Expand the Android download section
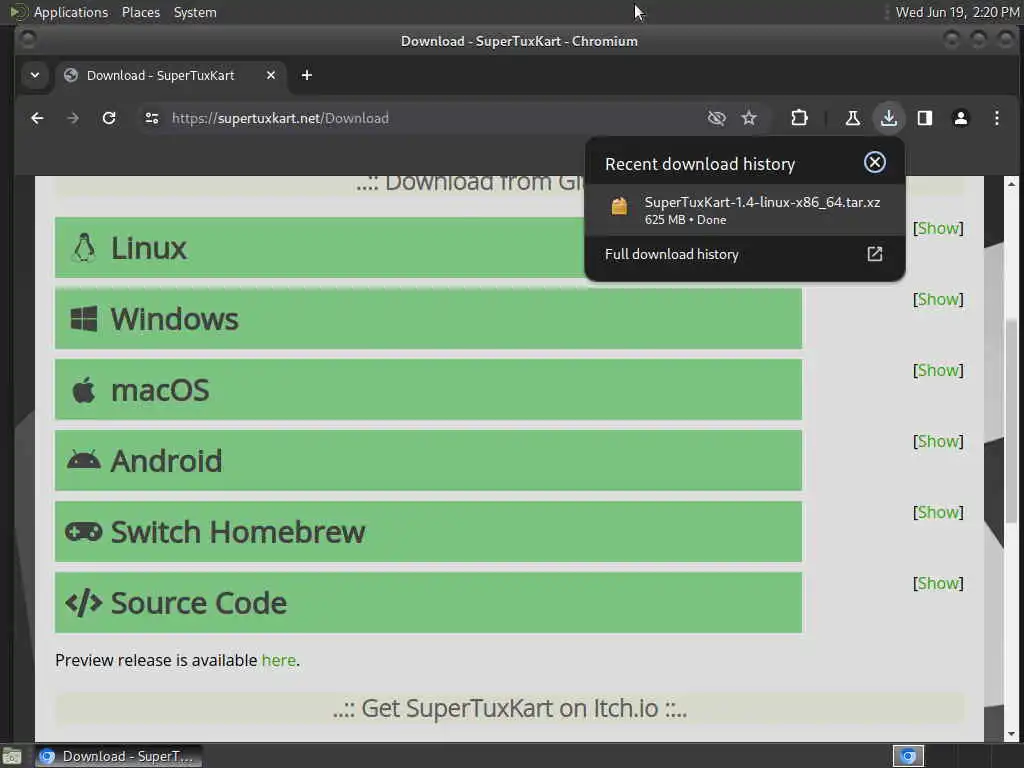 428,460
